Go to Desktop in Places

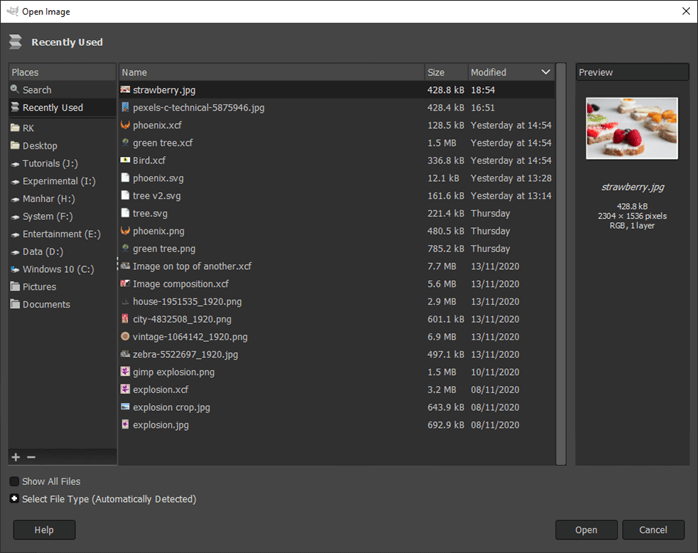click(x=62, y=146)
